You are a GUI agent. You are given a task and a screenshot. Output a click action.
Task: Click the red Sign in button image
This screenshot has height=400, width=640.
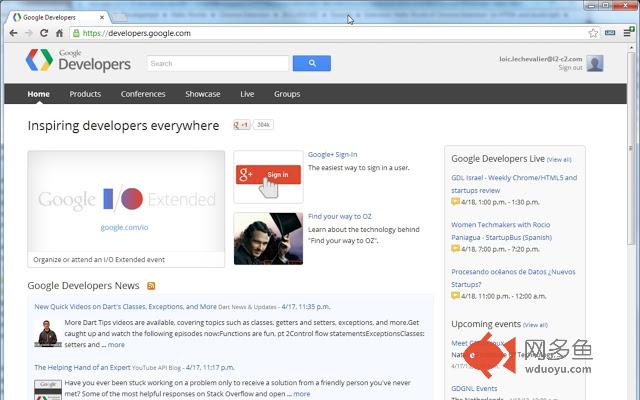tap(268, 175)
